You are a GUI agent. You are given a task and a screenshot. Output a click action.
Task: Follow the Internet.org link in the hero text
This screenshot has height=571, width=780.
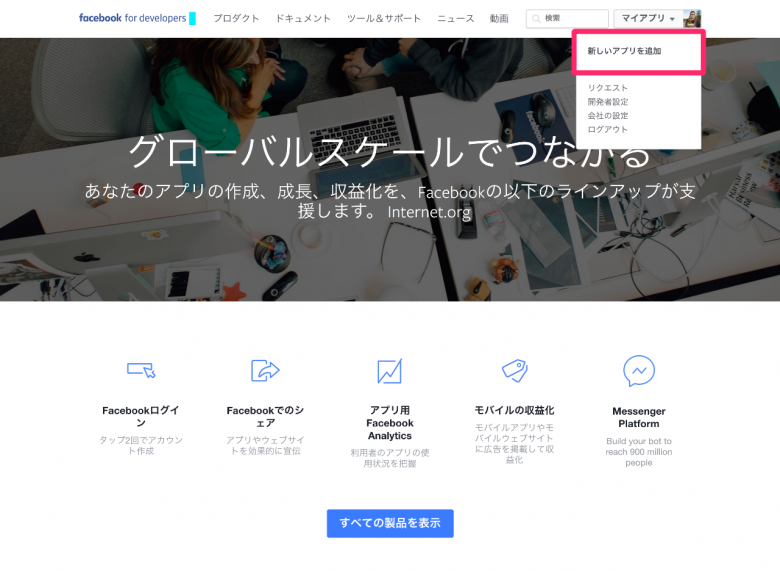click(x=429, y=212)
